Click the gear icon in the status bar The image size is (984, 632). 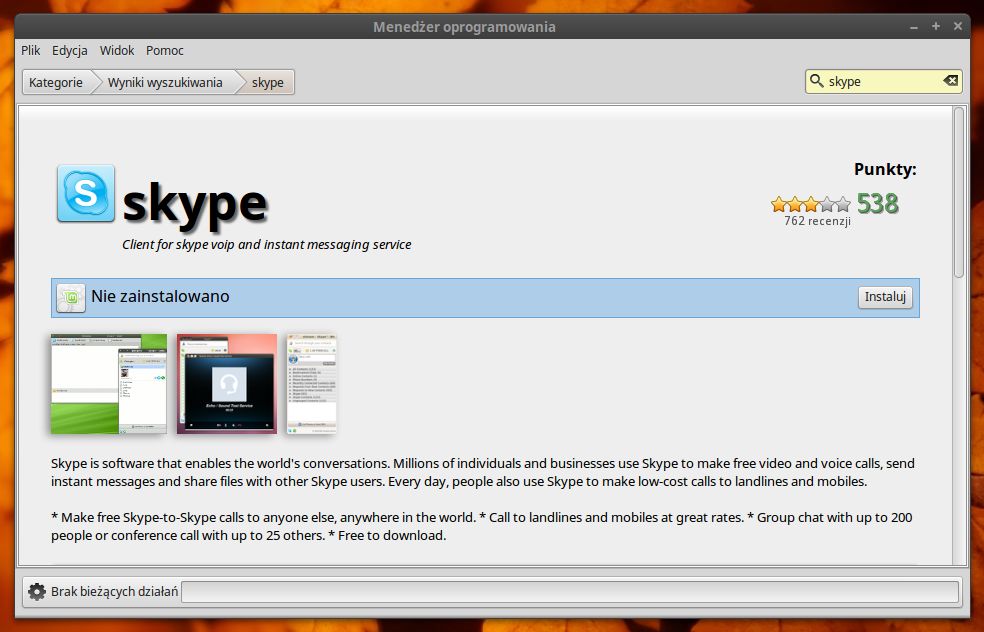tap(37, 591)
